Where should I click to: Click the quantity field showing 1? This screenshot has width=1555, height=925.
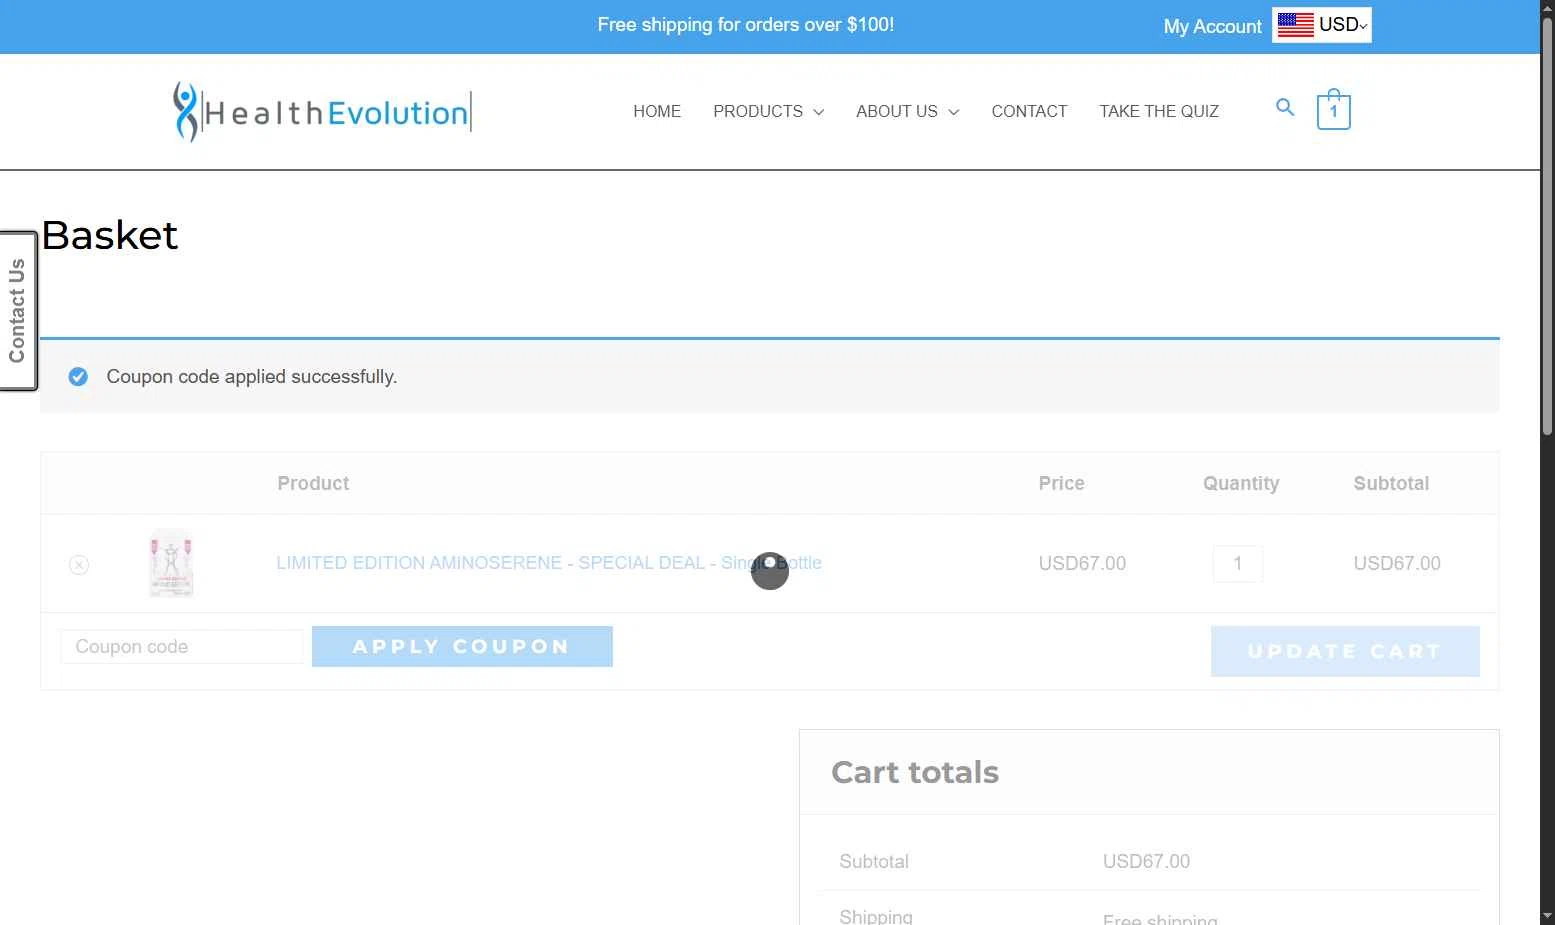coord(1238,564)
